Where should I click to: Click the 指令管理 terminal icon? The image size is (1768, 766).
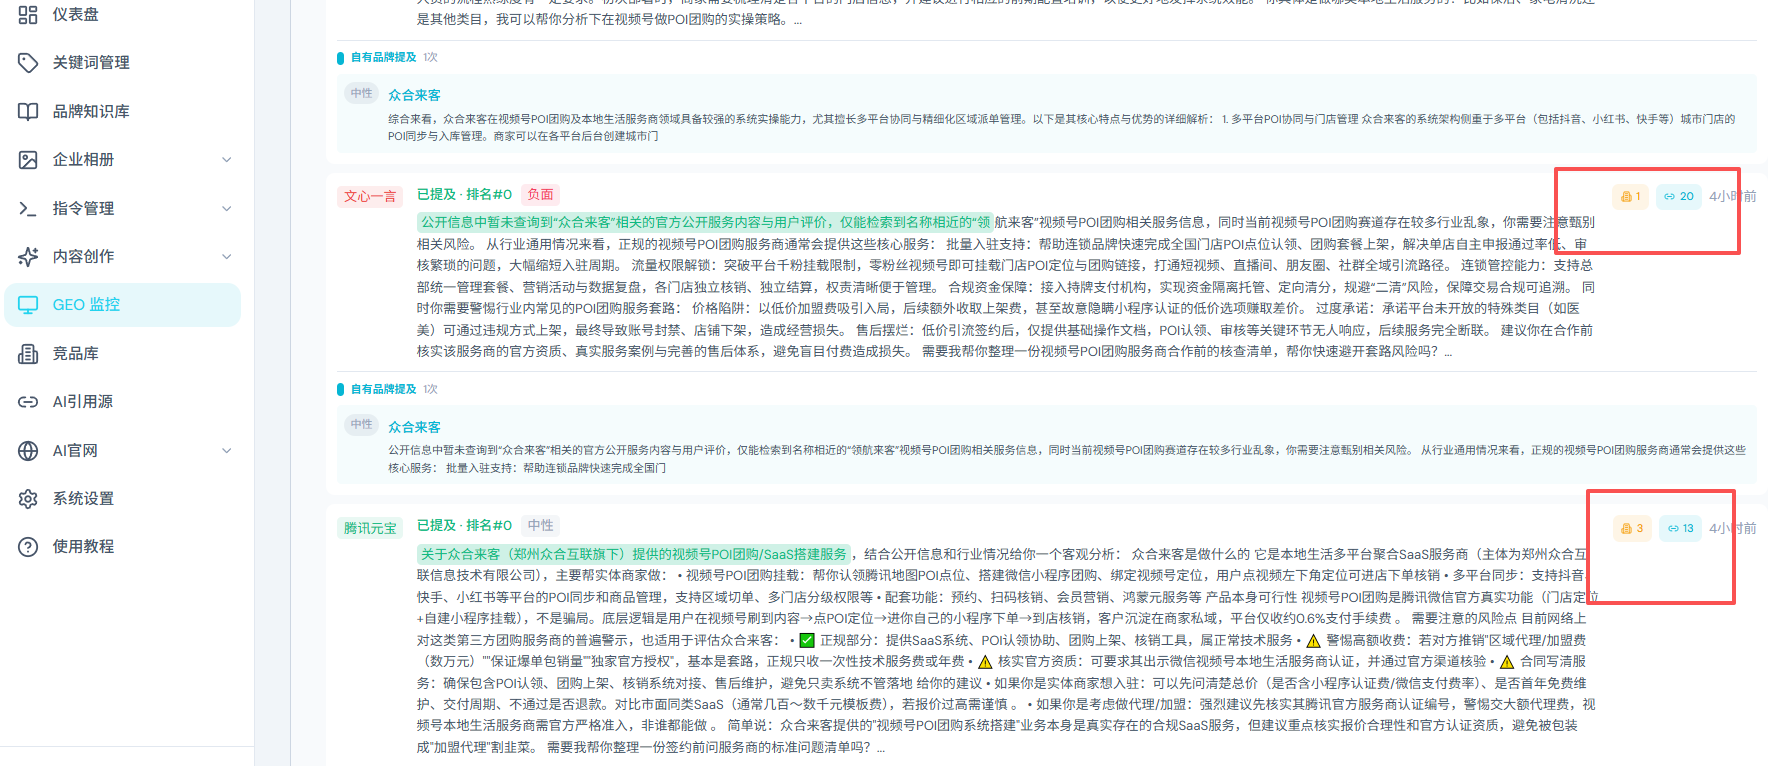28,208
